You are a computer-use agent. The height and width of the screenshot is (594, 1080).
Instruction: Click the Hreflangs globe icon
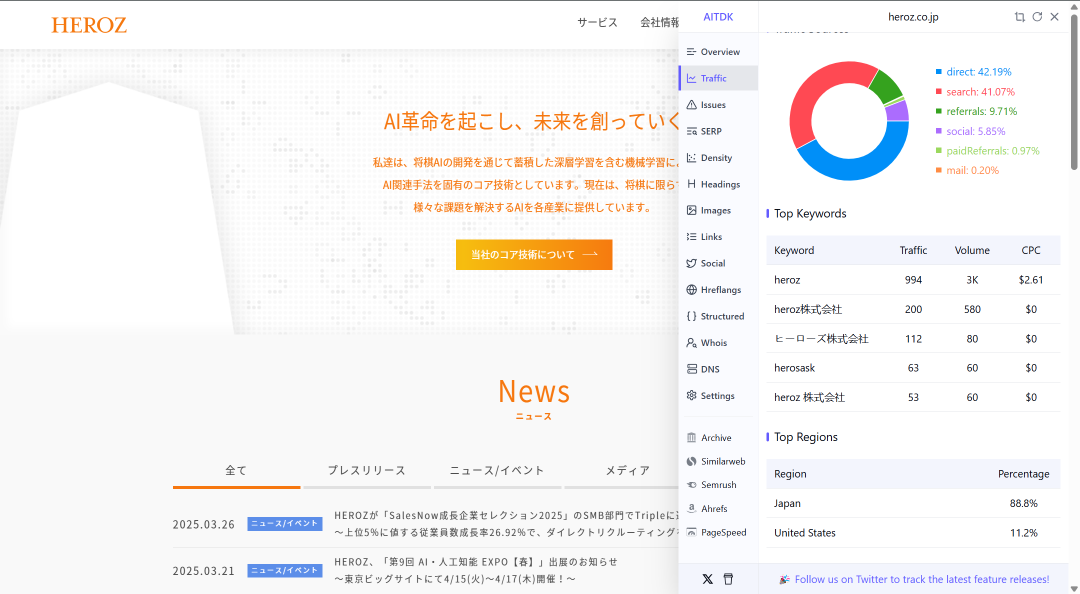pos(692,289)
